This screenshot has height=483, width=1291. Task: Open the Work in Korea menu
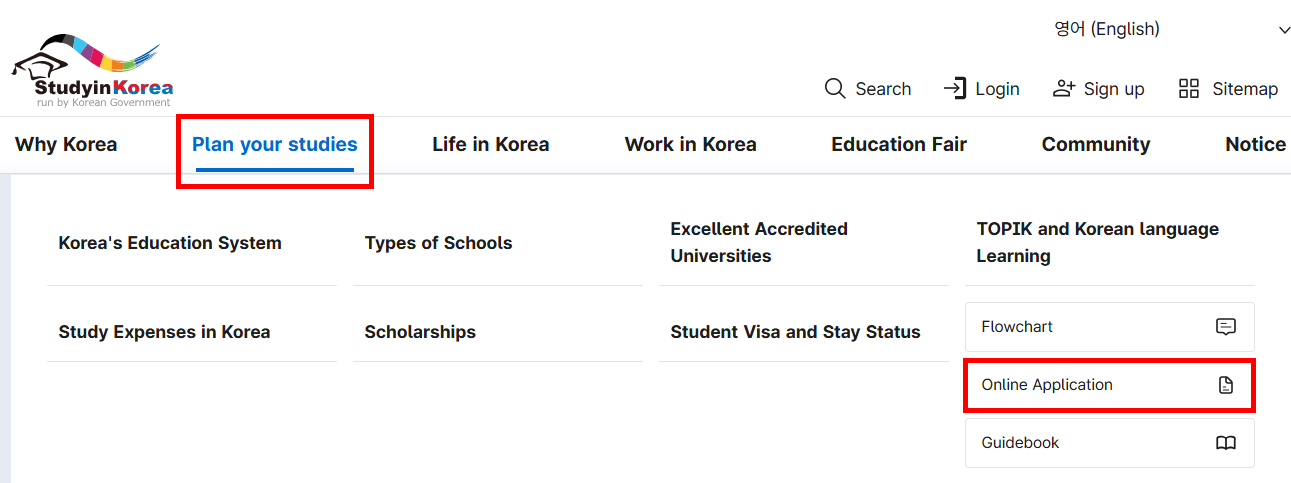pyautogui.click(x=690, y=144)
